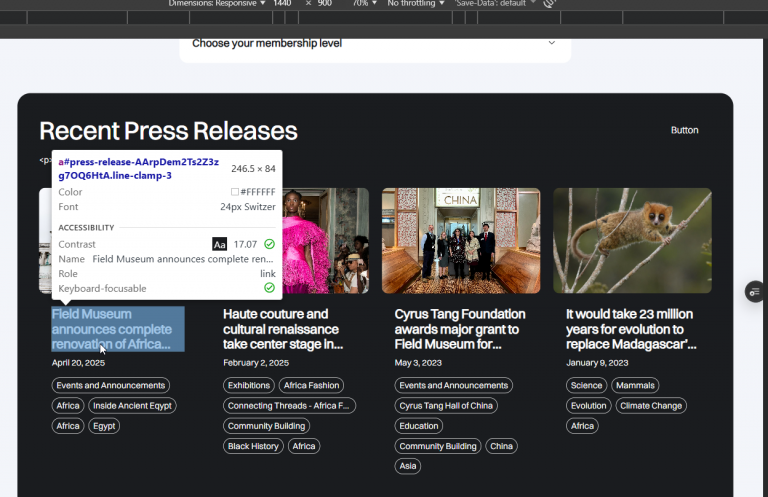Screen dimensions: 768x497
Task: Click the viewport height field showing 900
Action: (324, 3)
